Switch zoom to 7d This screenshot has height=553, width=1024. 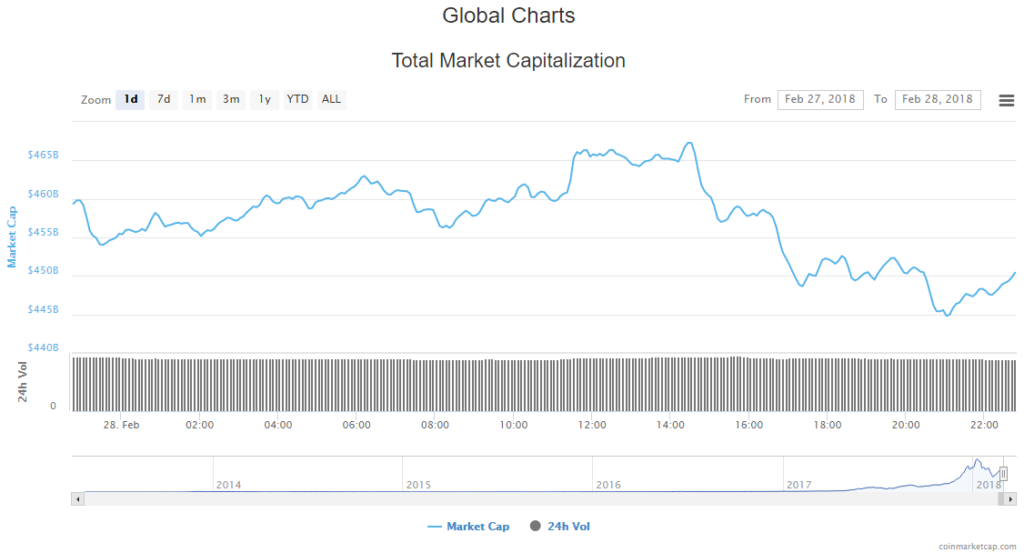click(x=164, y=99)
